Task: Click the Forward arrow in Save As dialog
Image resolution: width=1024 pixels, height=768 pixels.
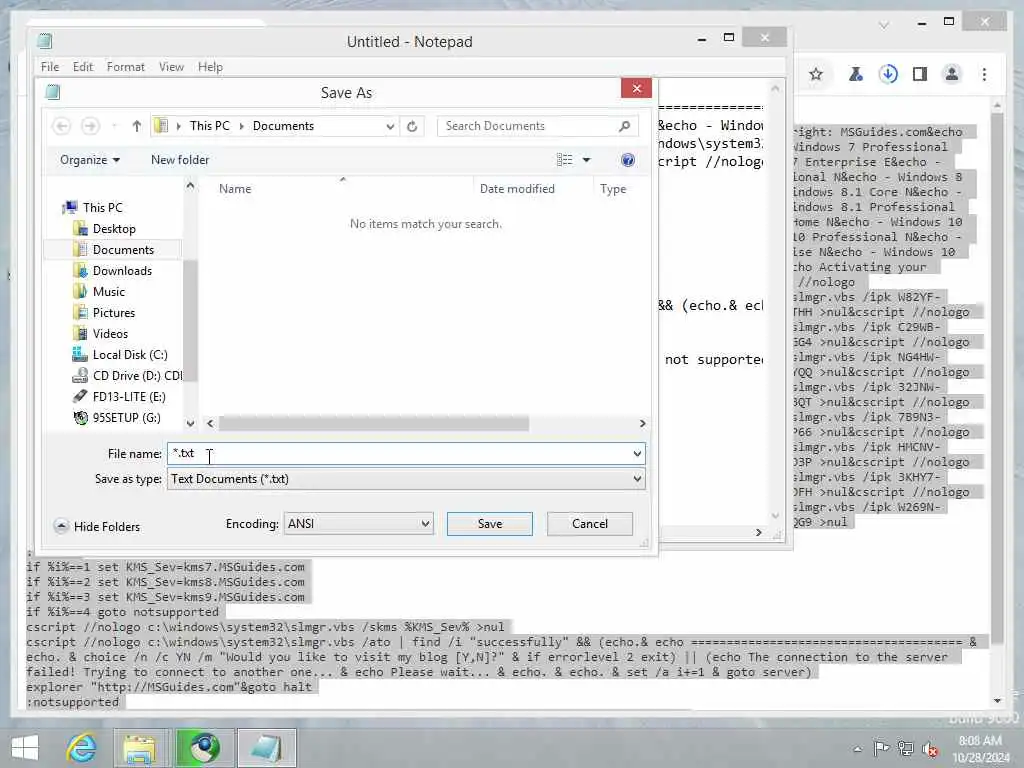Action: [x=90, y=126]
